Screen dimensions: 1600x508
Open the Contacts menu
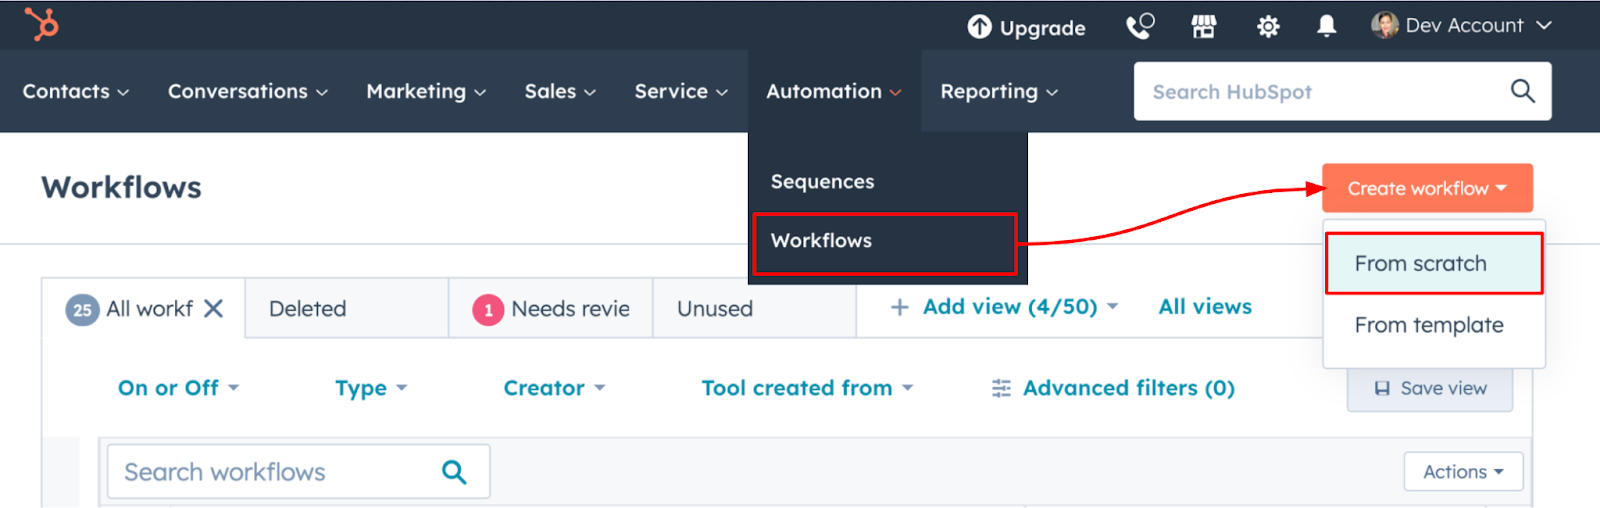pyautogui.click(x=76, y=91)
